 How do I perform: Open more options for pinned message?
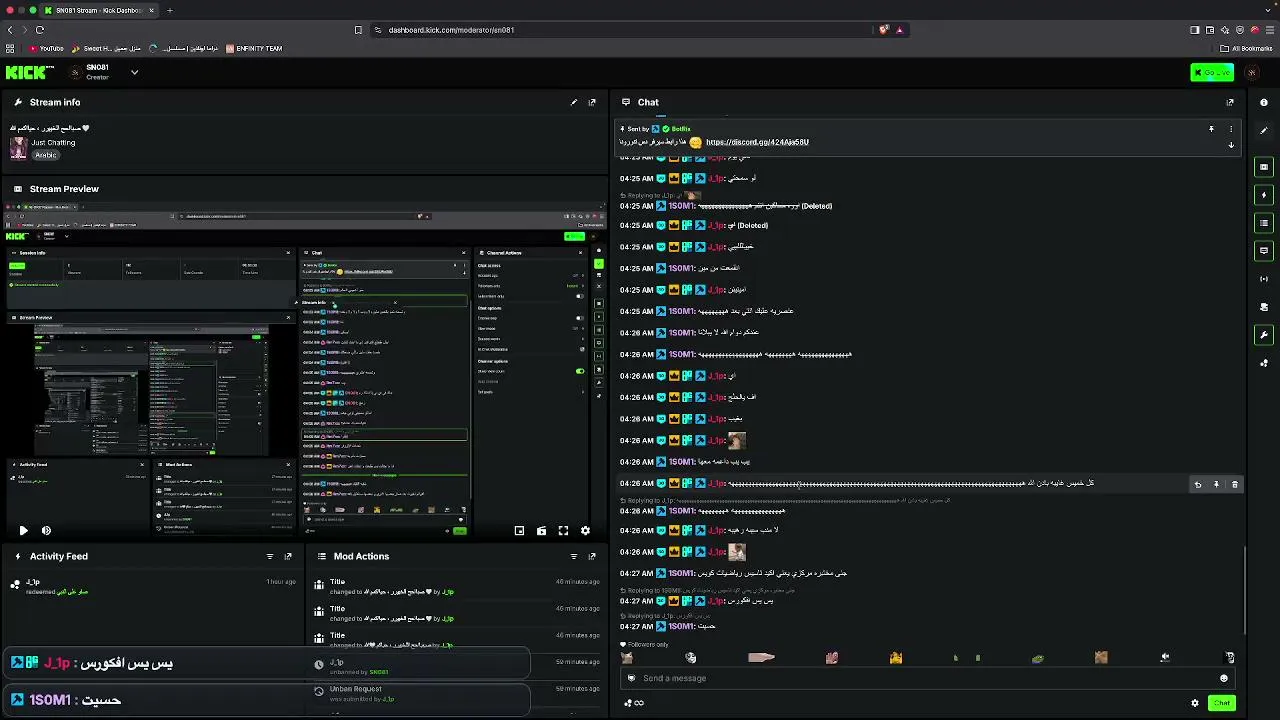1231,129
